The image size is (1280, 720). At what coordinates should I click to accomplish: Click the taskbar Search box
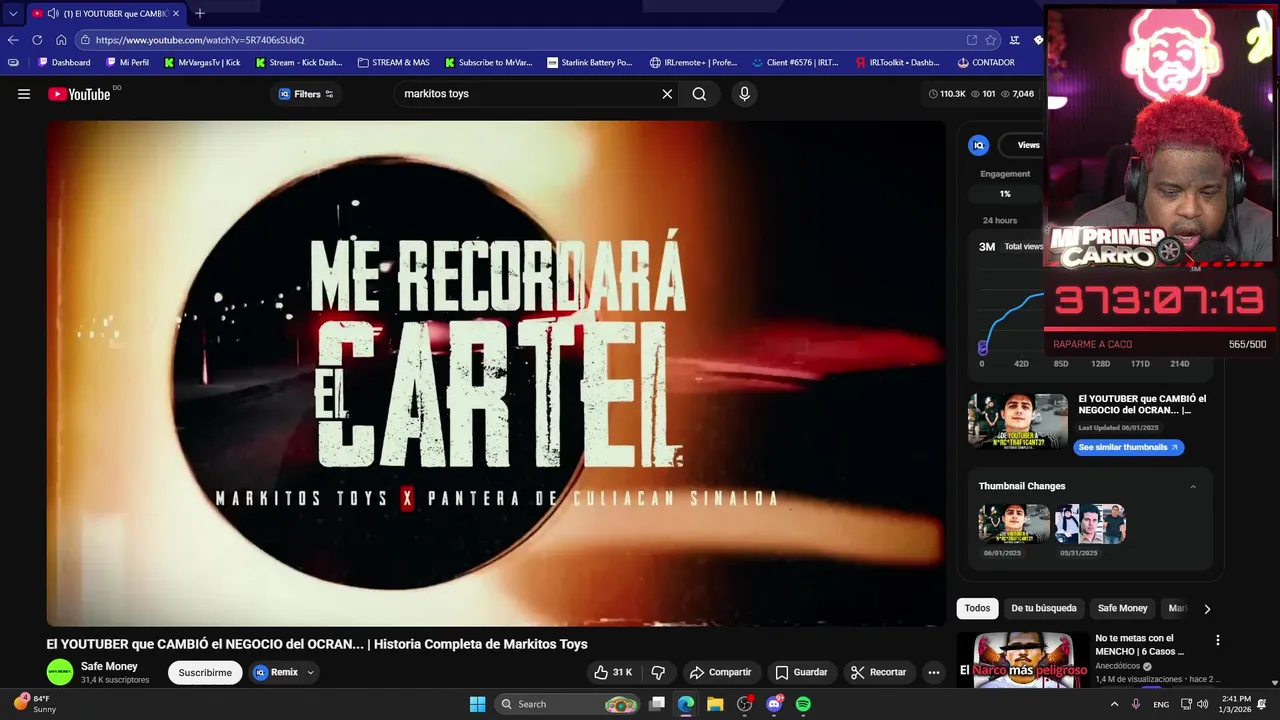568,704
